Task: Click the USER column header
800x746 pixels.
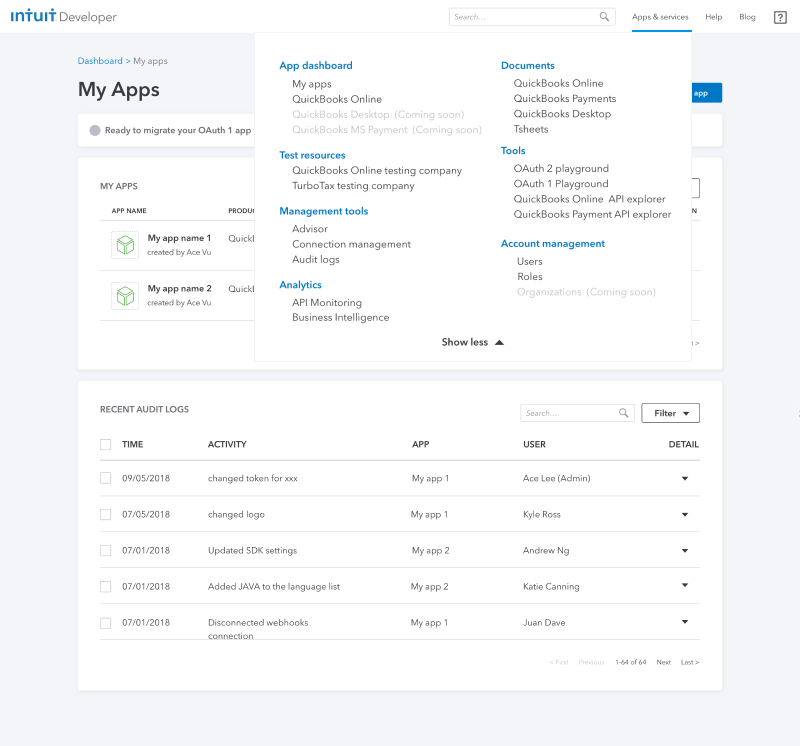Action: coord(534,444)
